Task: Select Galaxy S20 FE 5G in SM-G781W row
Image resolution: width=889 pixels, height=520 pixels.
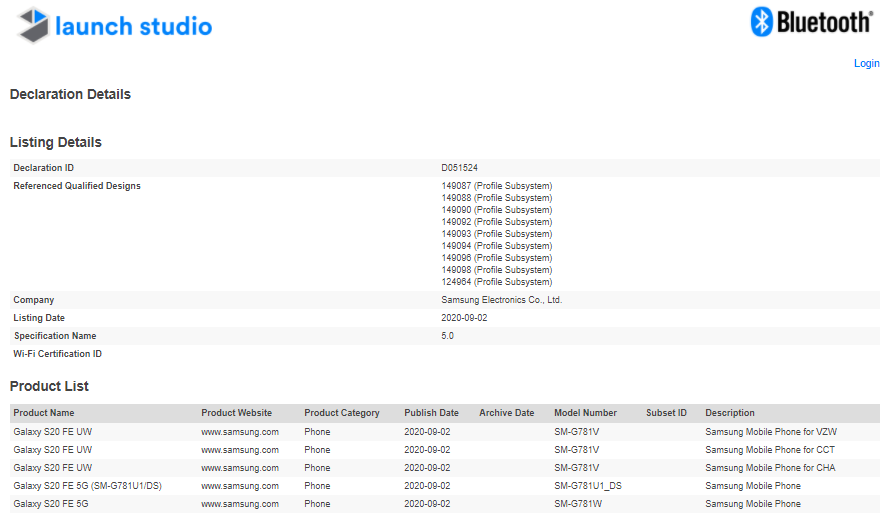Action: tap(51, 504)
